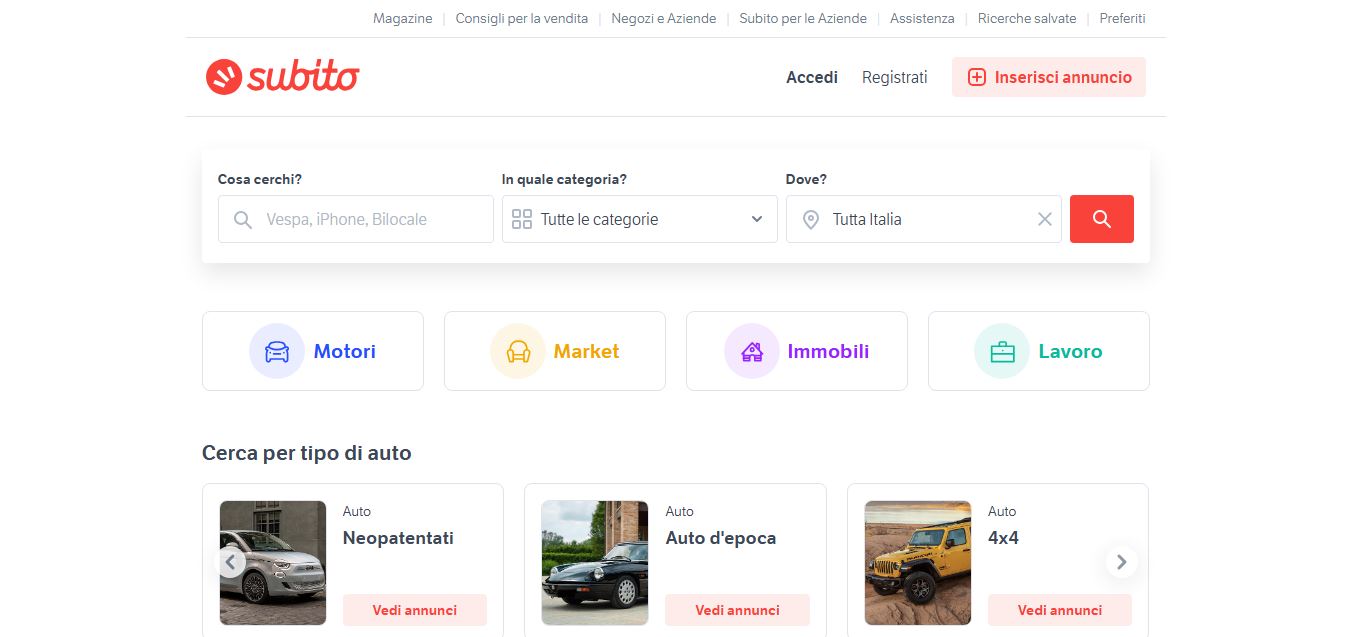The height and width of the screenshot is (637, 1351).
Task: Go to Ricerche salvate
Action: click(x=1026, y=18)
